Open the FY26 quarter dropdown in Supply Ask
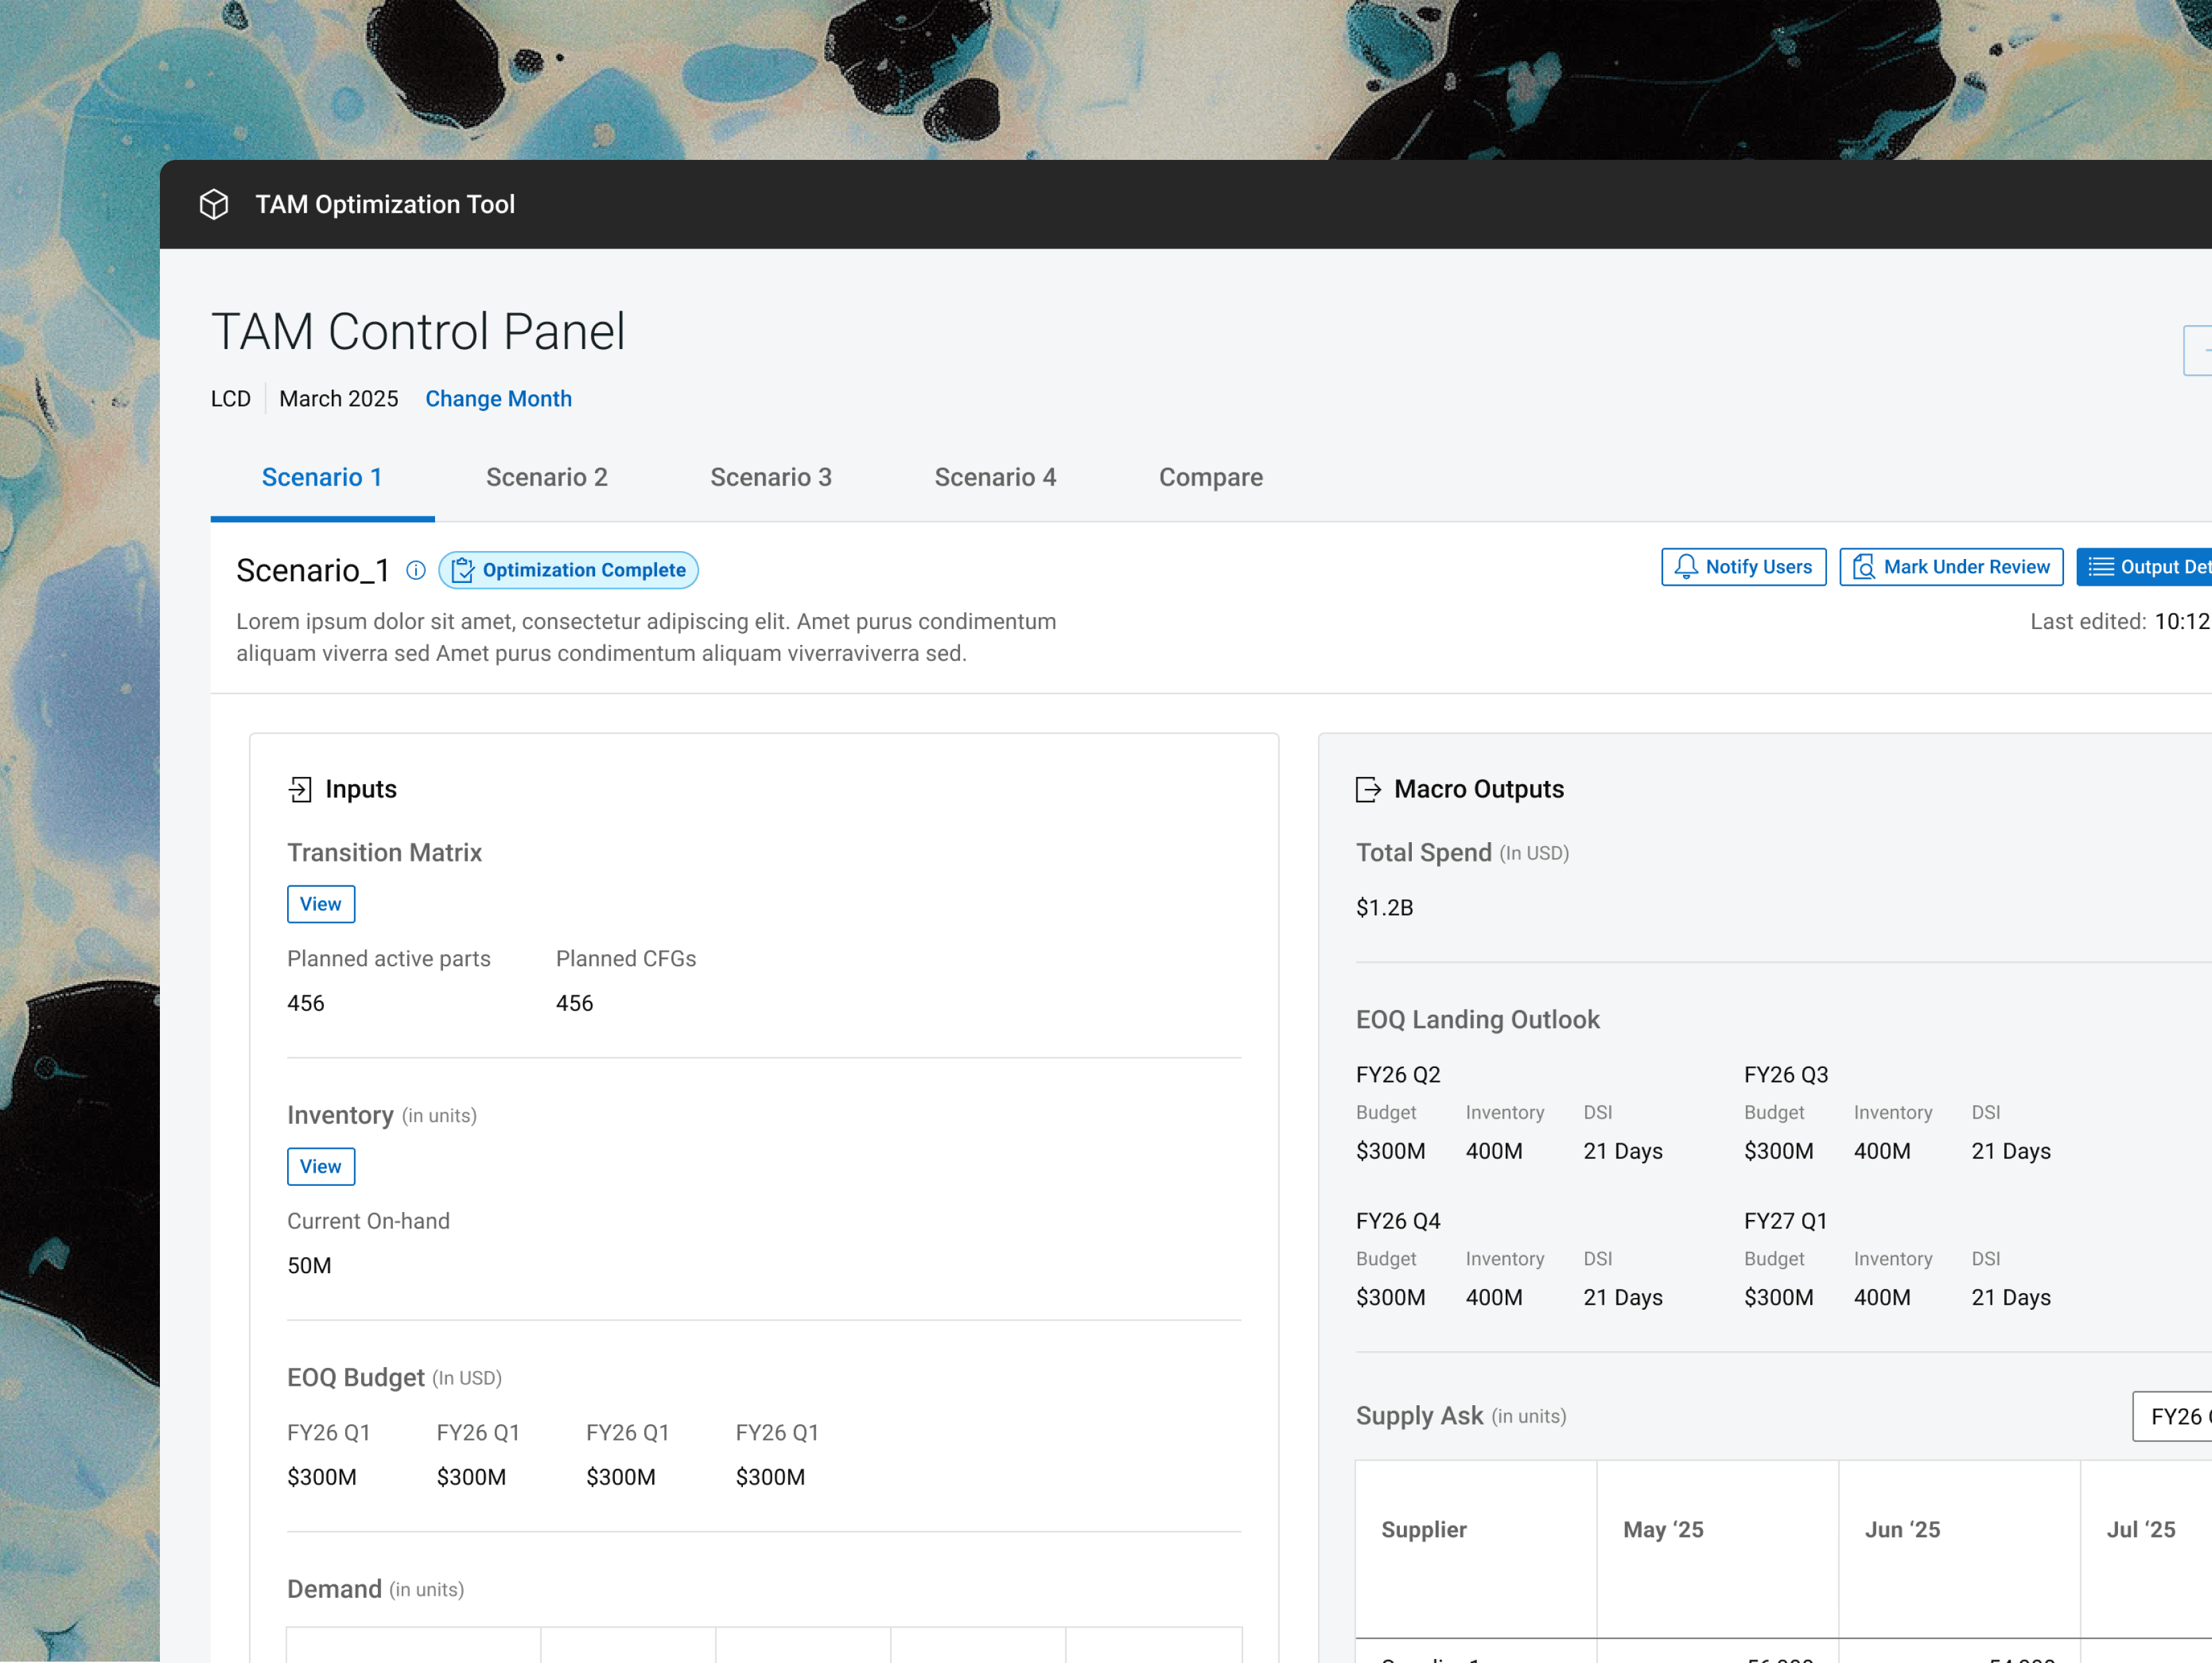This screenshot has height=1663, width=2212. click(x=2176, y=1416)
